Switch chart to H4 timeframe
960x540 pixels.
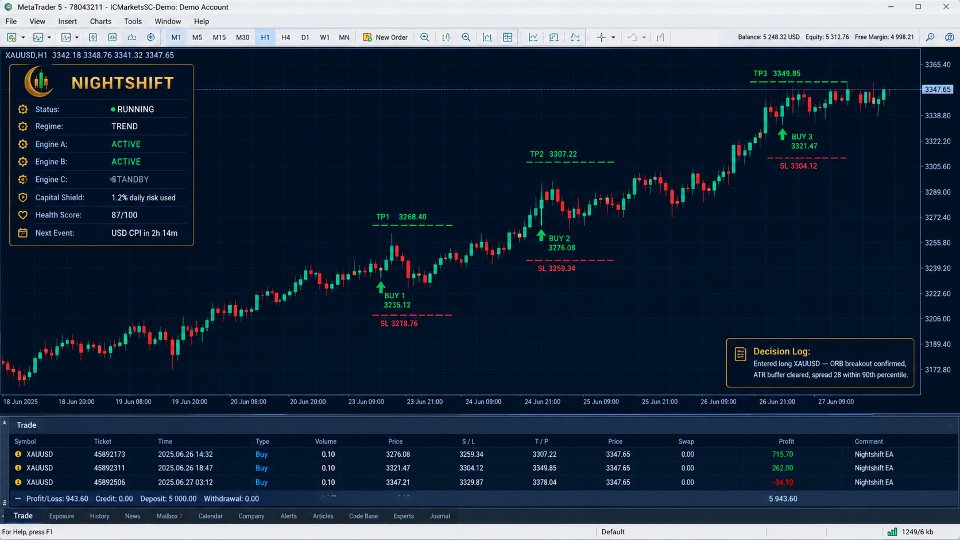tap(286, 37)
